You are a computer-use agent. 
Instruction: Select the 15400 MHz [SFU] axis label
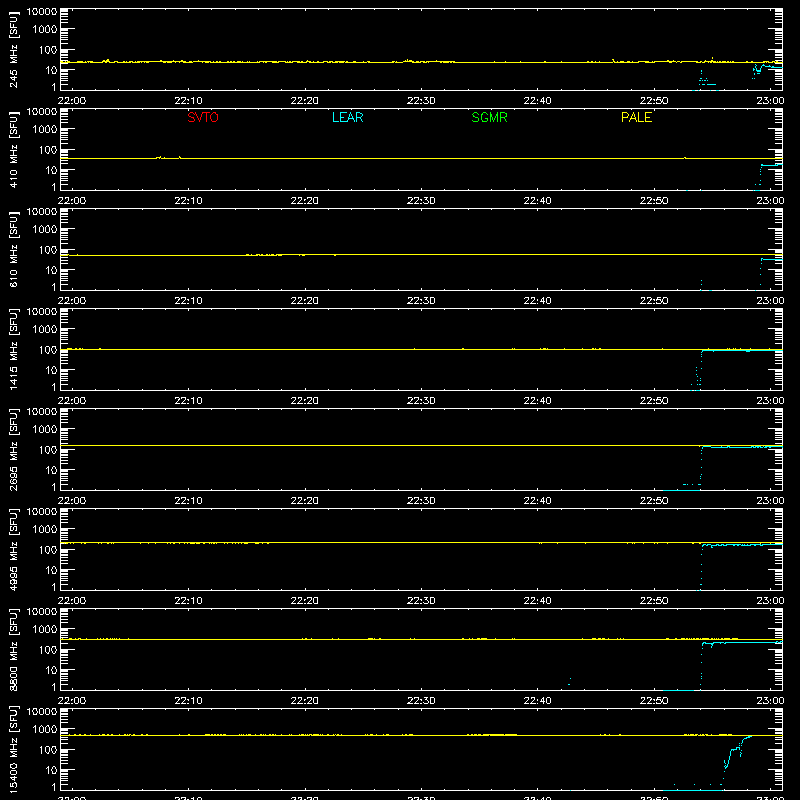[x=14, y=750]
